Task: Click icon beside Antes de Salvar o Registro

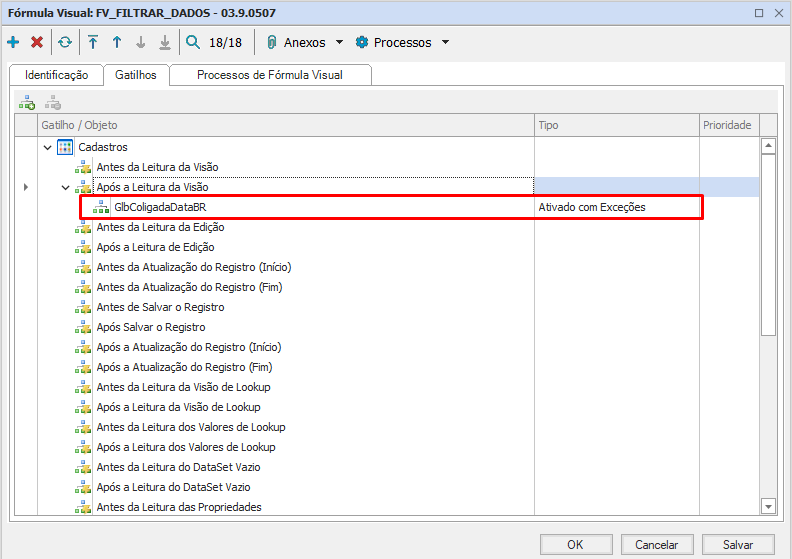Action: [x=83, y=308]
